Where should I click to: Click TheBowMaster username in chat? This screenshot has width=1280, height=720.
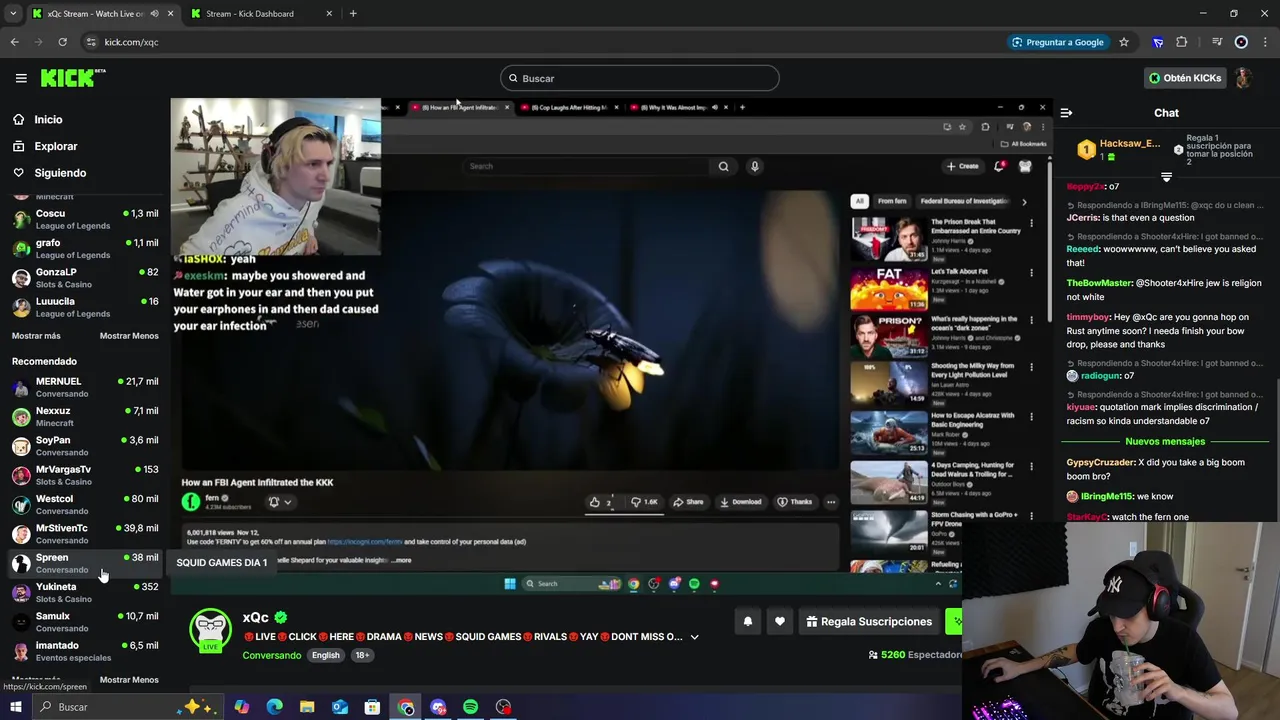tap(1099, 283)
